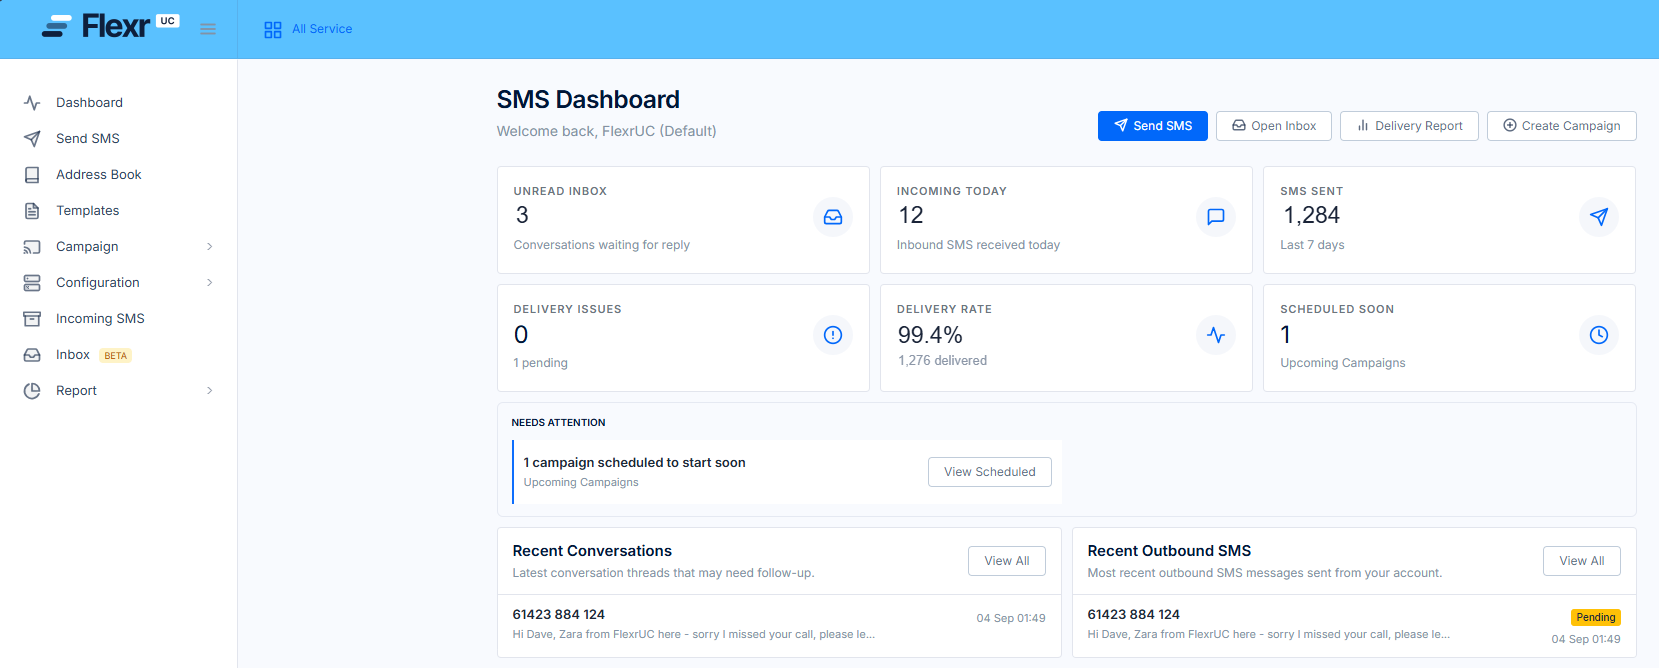1659x668 pixels.
Task: Click the Recent Conversations heading
Action: point(592,551)
